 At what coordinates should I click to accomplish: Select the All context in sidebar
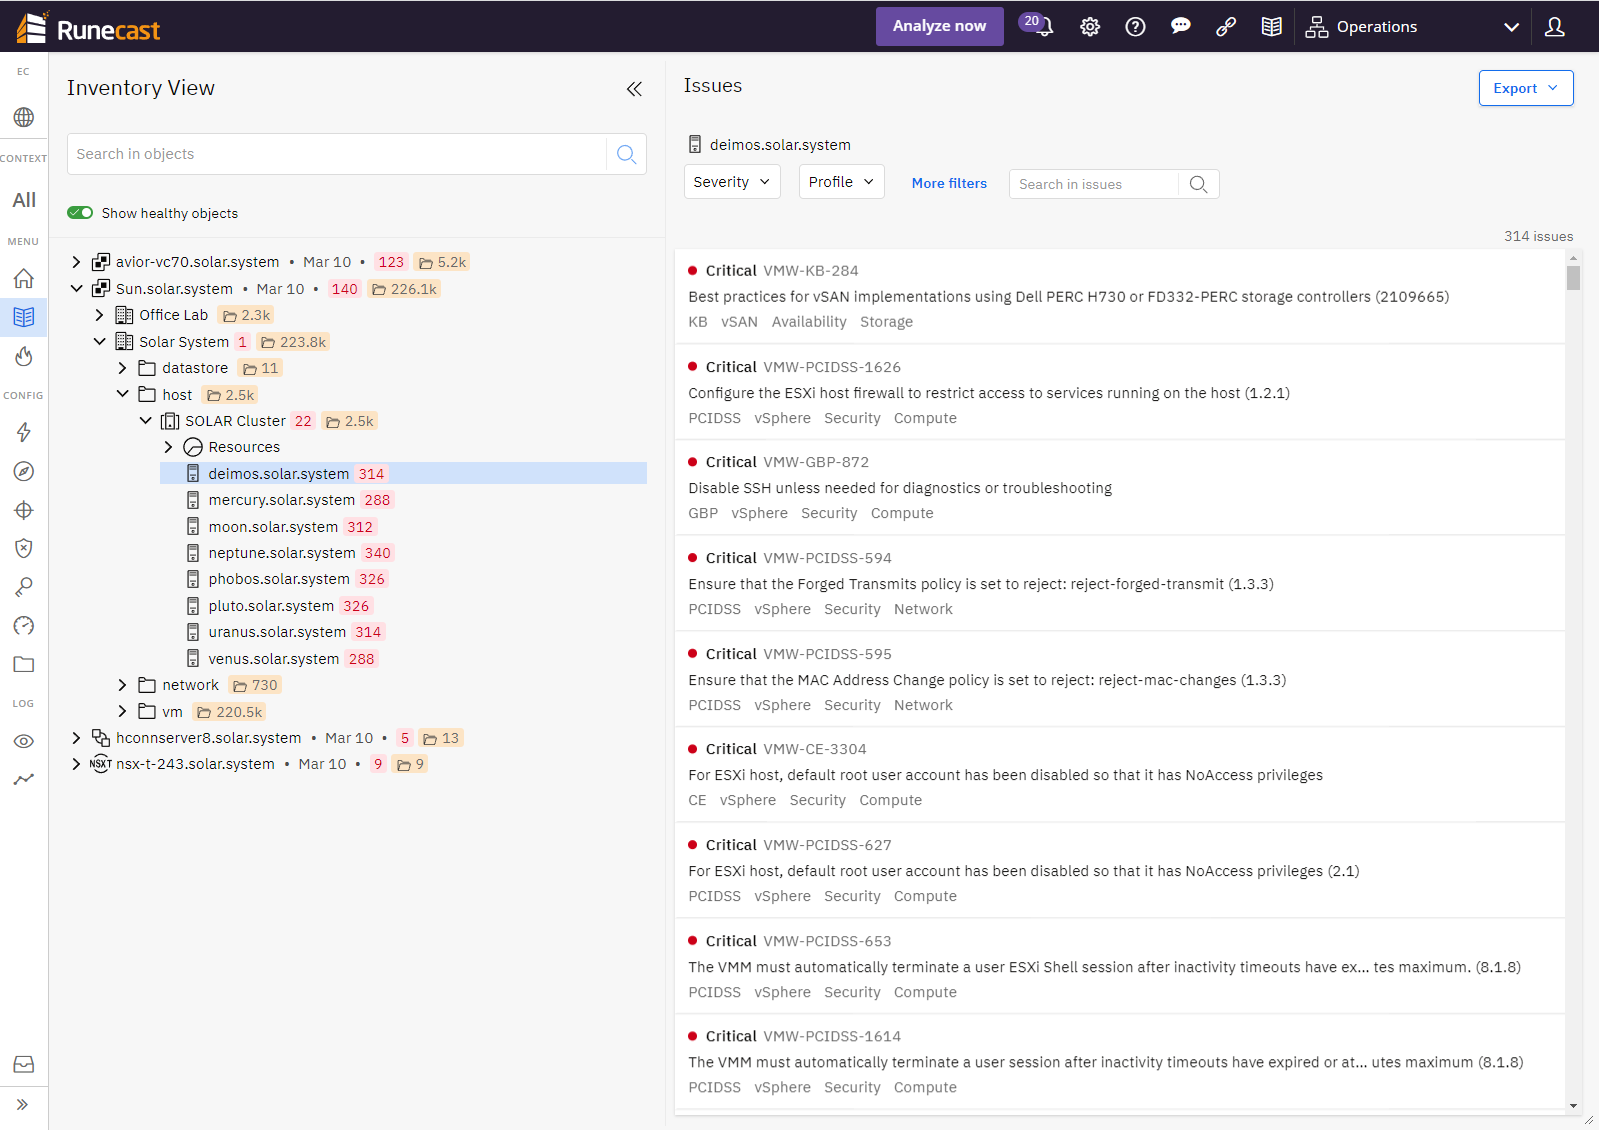(x=24, y=200)
